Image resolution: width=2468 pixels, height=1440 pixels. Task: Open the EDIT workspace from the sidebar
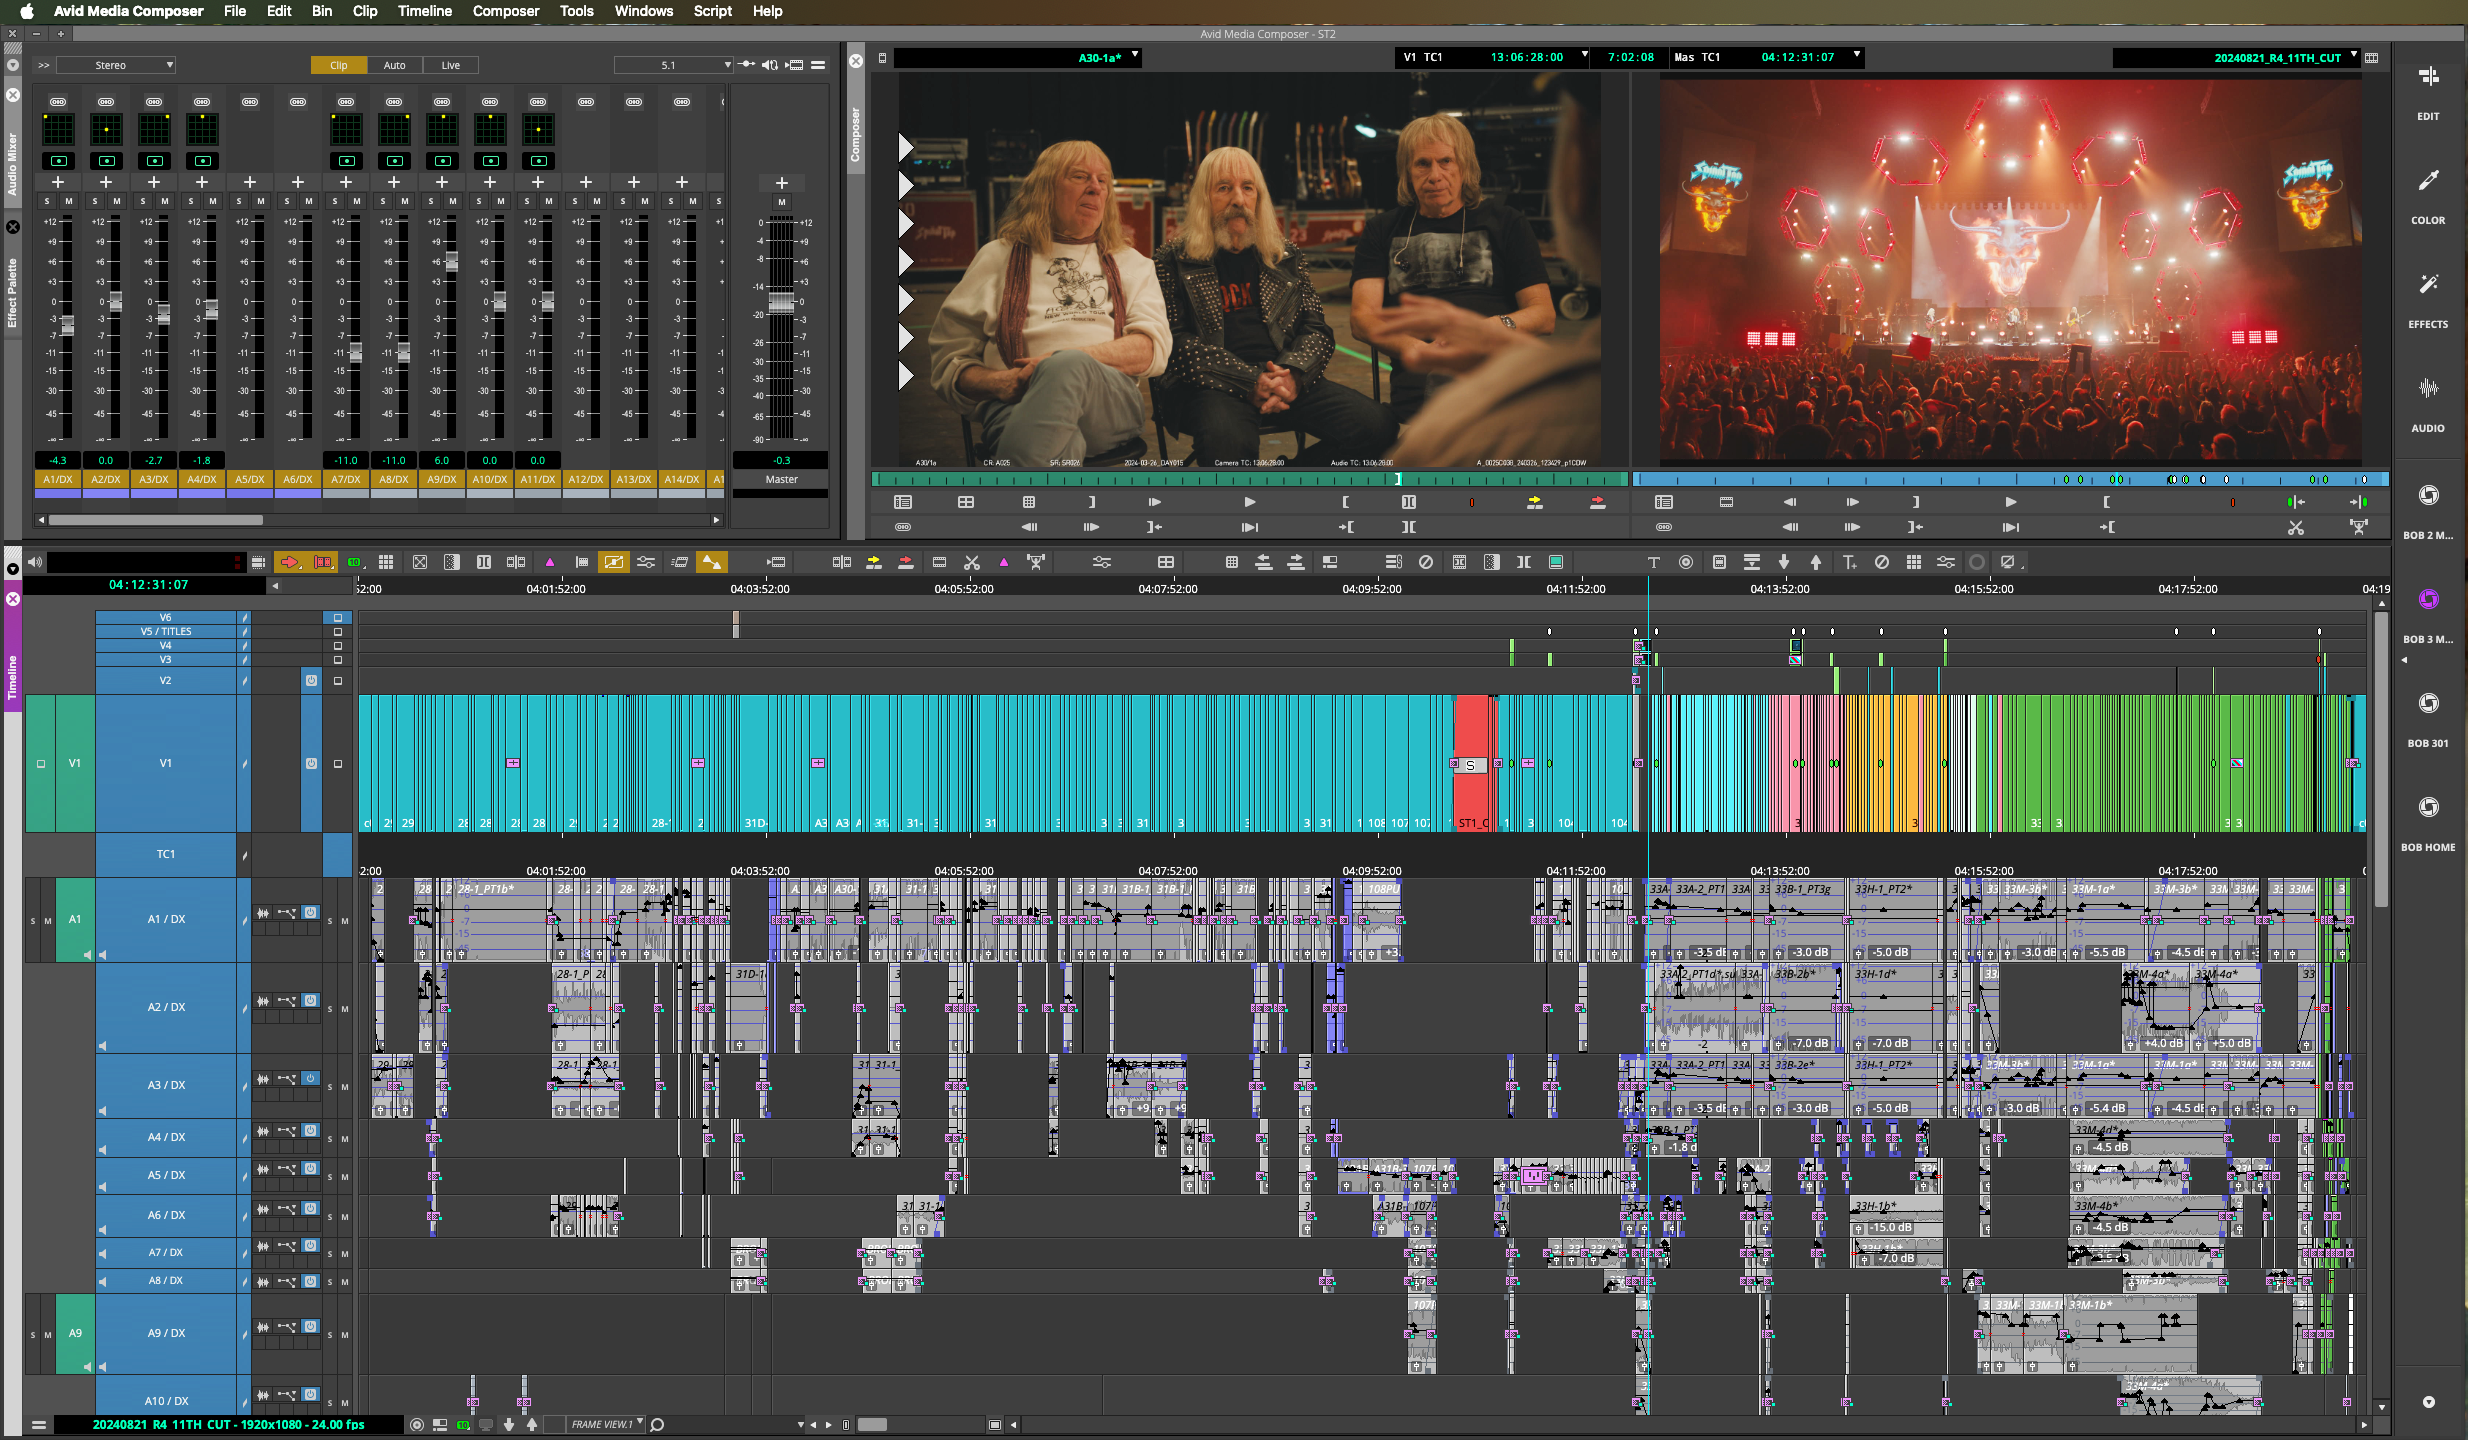click(x=2428, y=78)
